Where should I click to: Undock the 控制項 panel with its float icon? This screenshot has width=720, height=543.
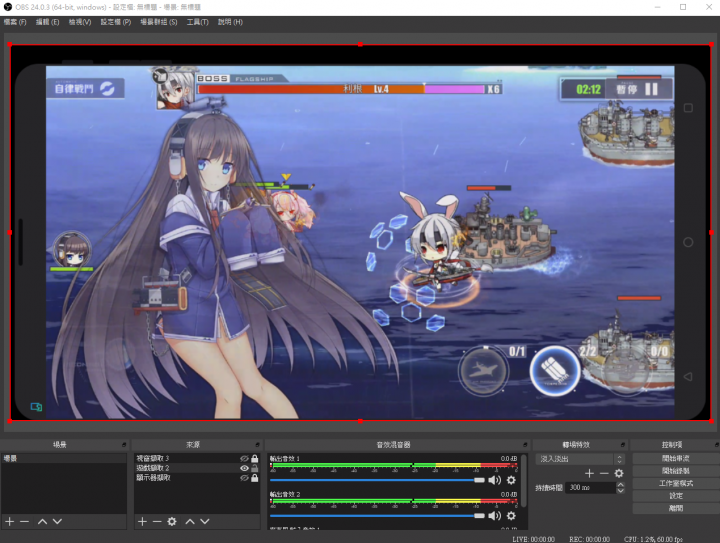[x=716, y=445]
